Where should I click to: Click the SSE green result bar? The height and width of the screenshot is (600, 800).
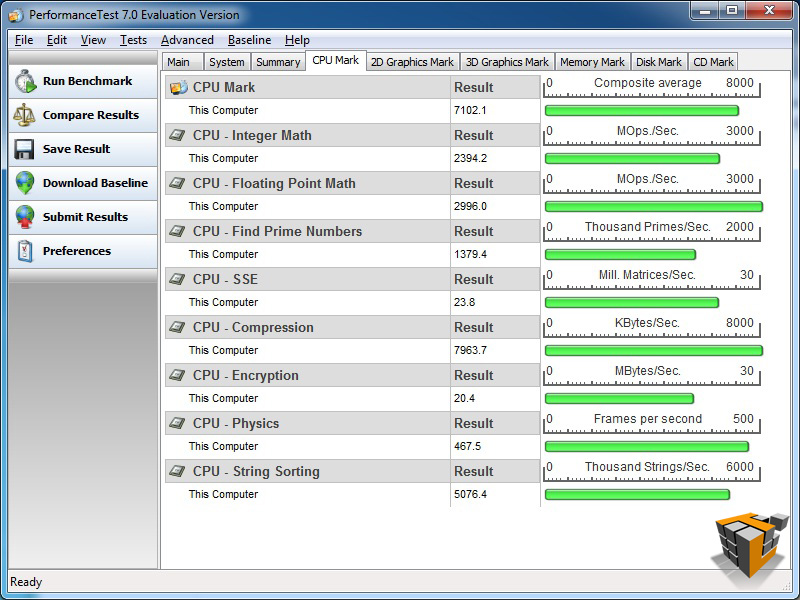click(632, 303)
